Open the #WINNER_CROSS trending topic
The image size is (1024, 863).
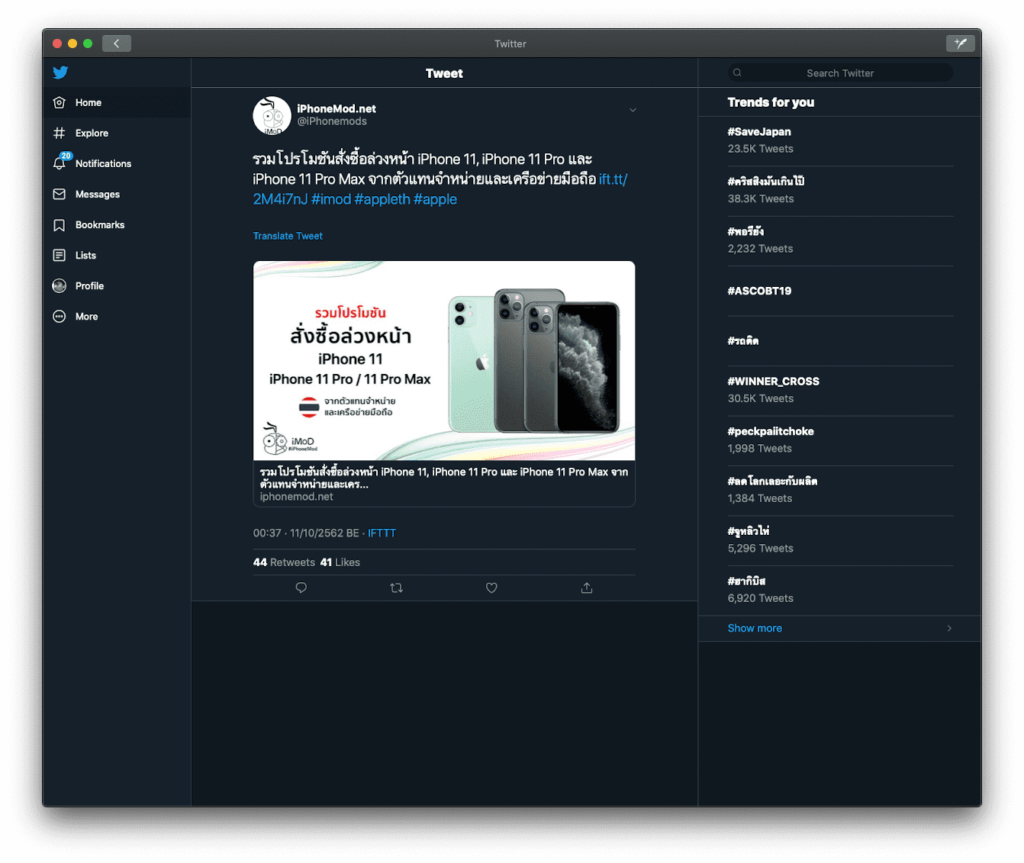pyautogui.click(x=773, y=381)
